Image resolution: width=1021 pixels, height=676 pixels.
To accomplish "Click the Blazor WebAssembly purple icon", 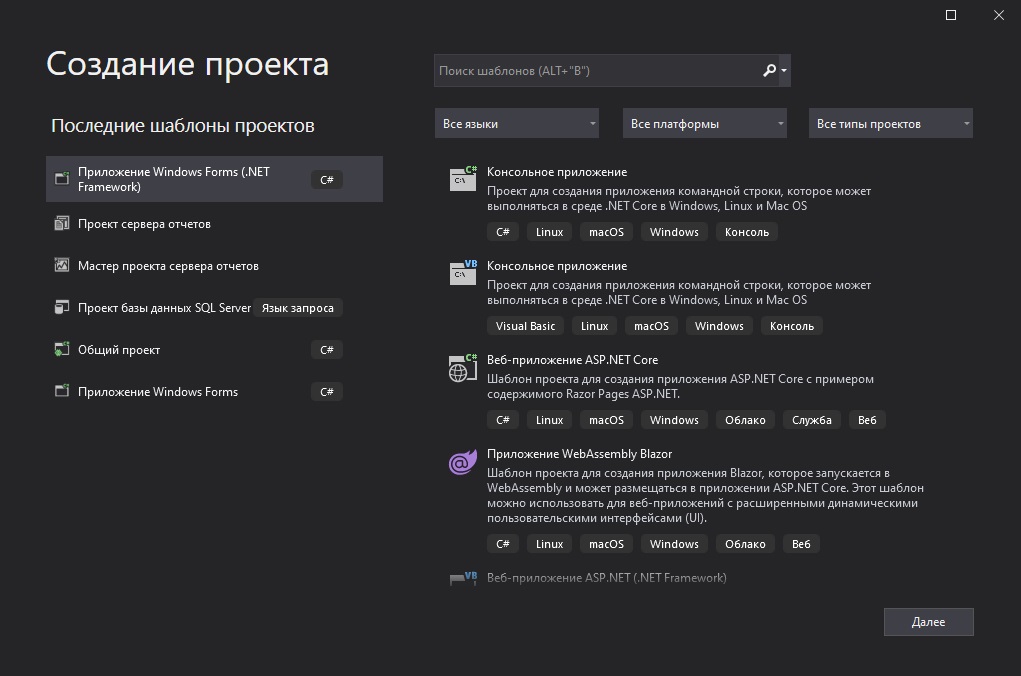I will [x=463, y=462].
